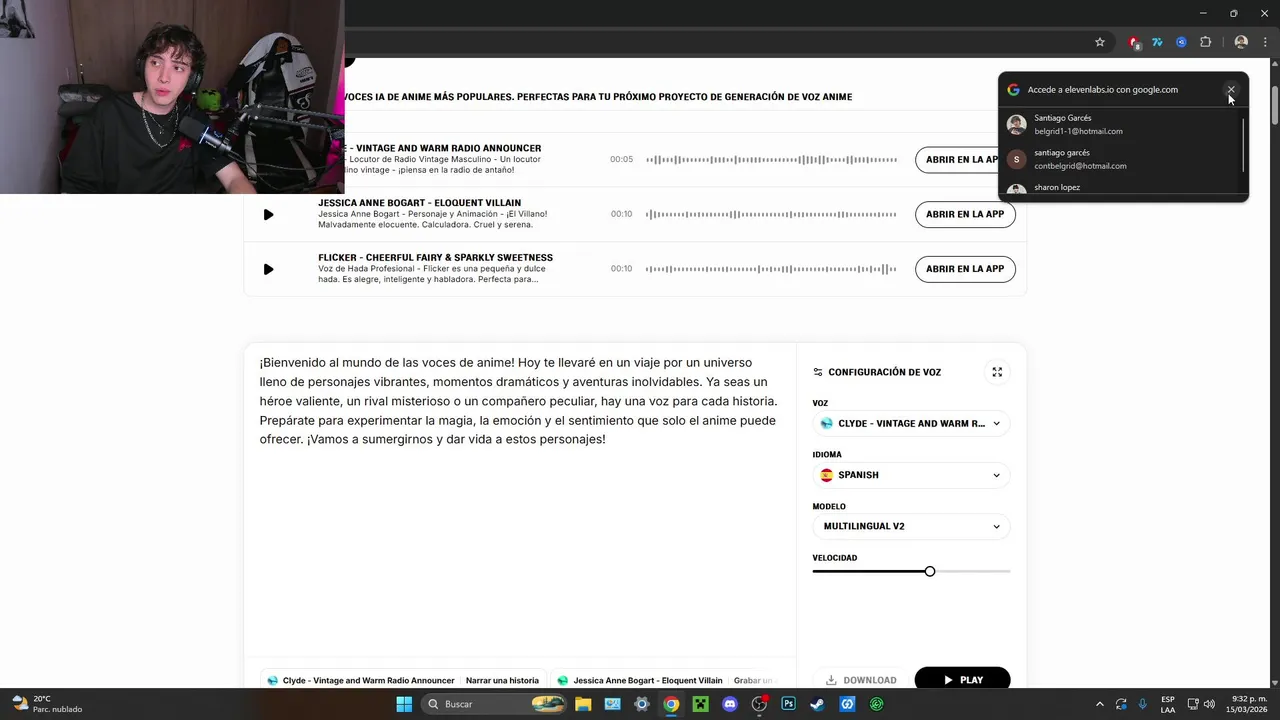Open the clock and date calendar

tap(1247, 704)
